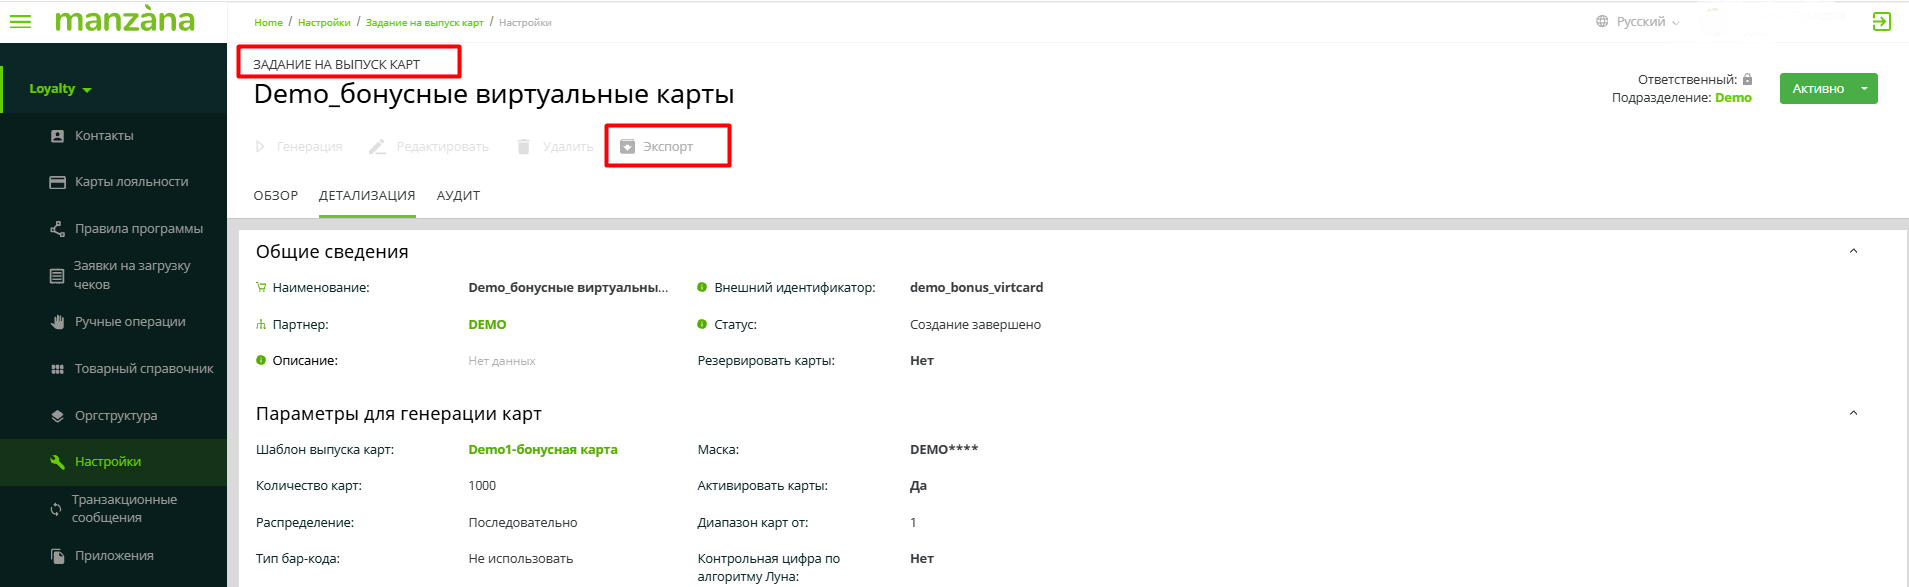Viewport: 1909px width, 587px height.
Task: Click Home in the breadcrumb
Action: [x=268, y=22]
